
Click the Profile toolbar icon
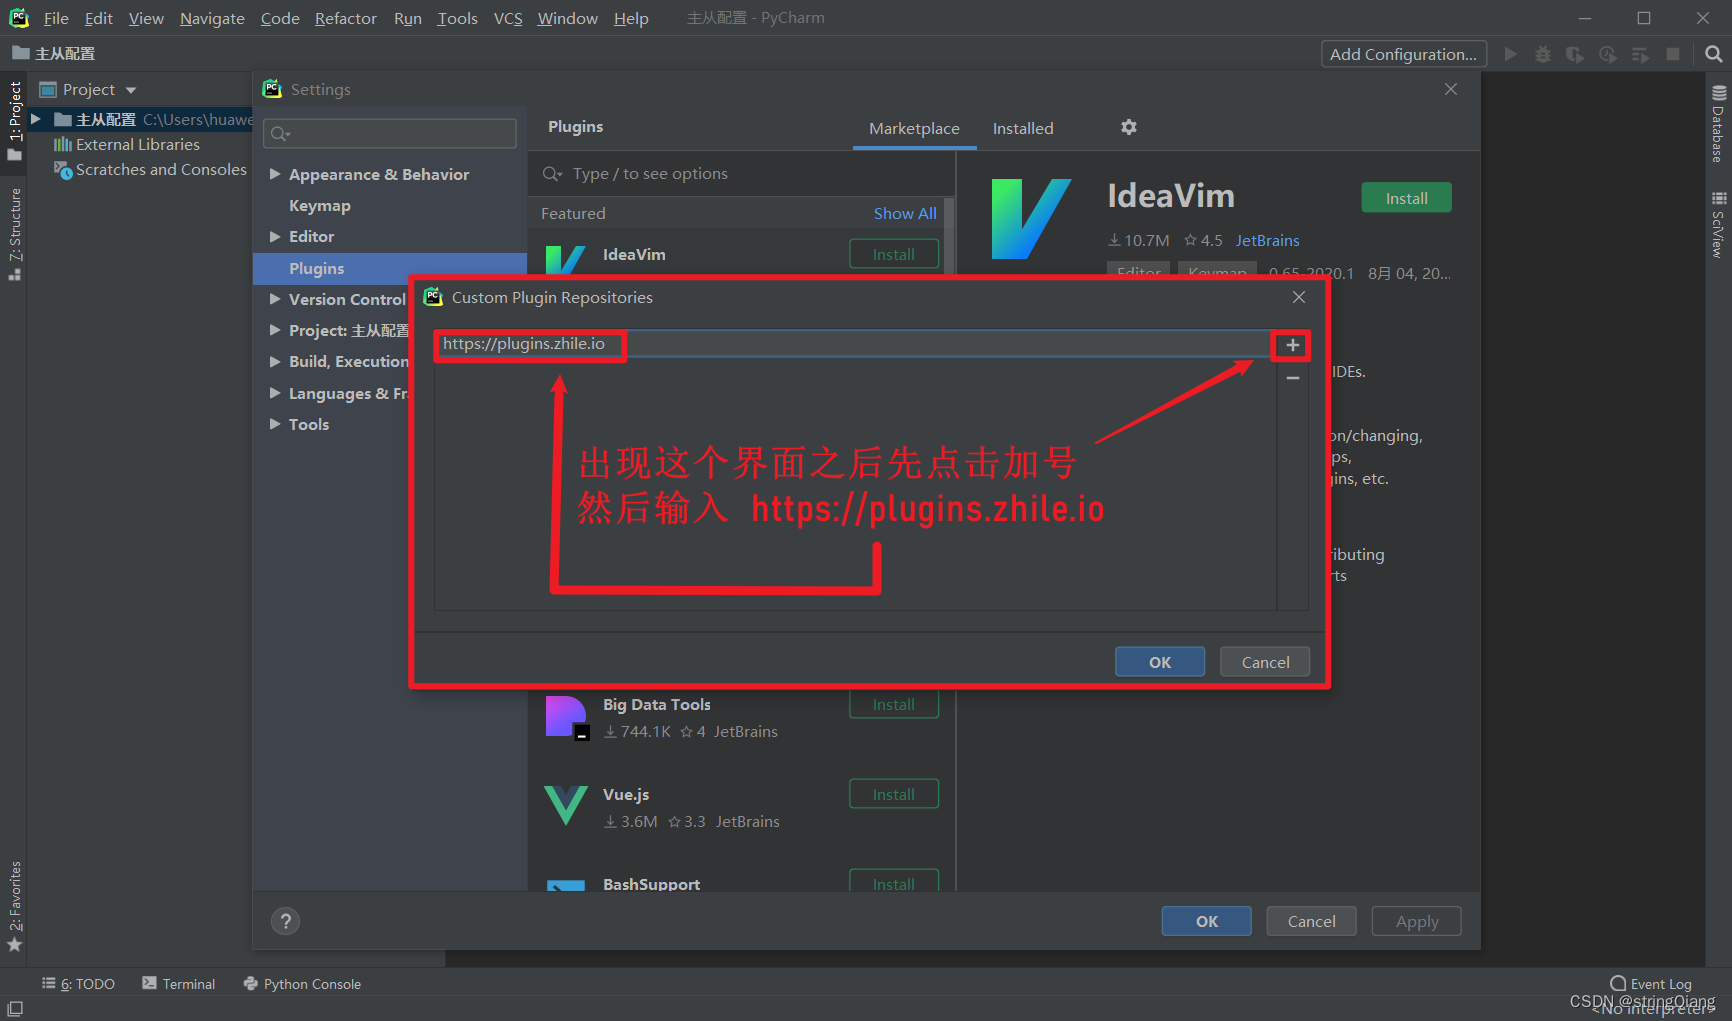point(1608,54)
